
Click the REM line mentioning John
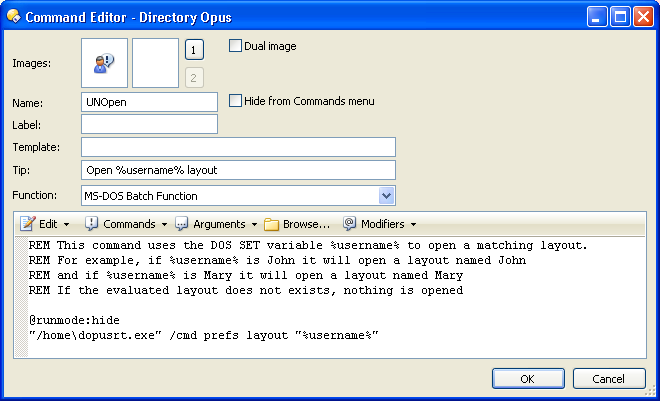(277, 260)
